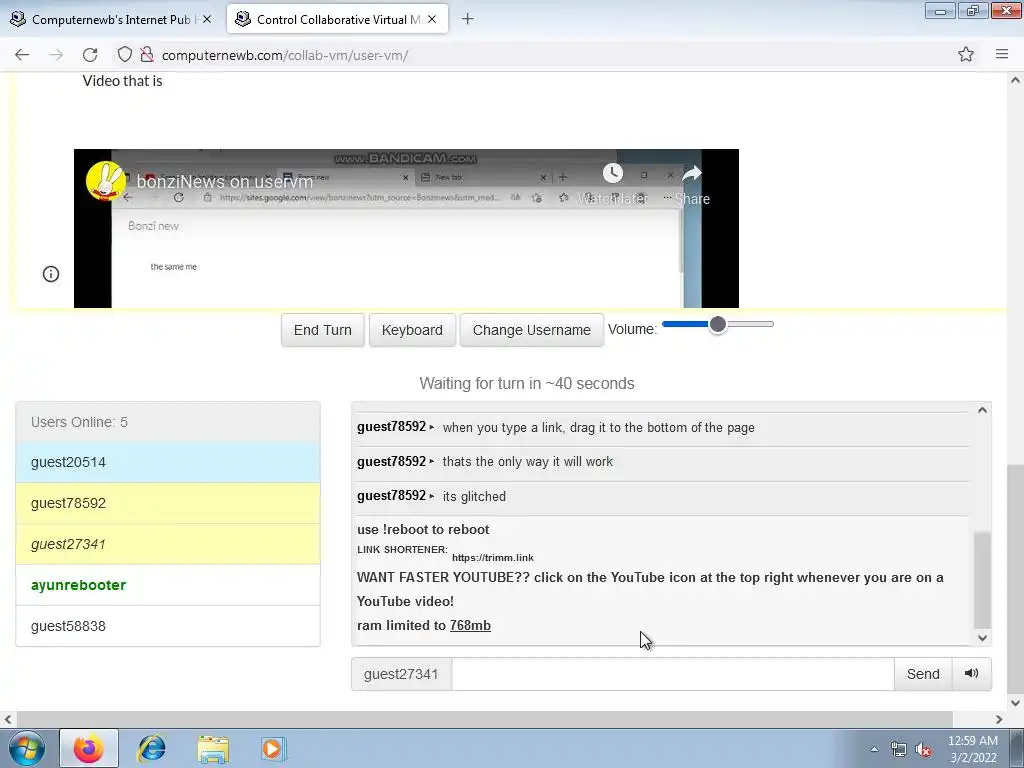Click the Firefox taskbar icon
Viewport: 1024px width, 768px height.
point(89,748)
